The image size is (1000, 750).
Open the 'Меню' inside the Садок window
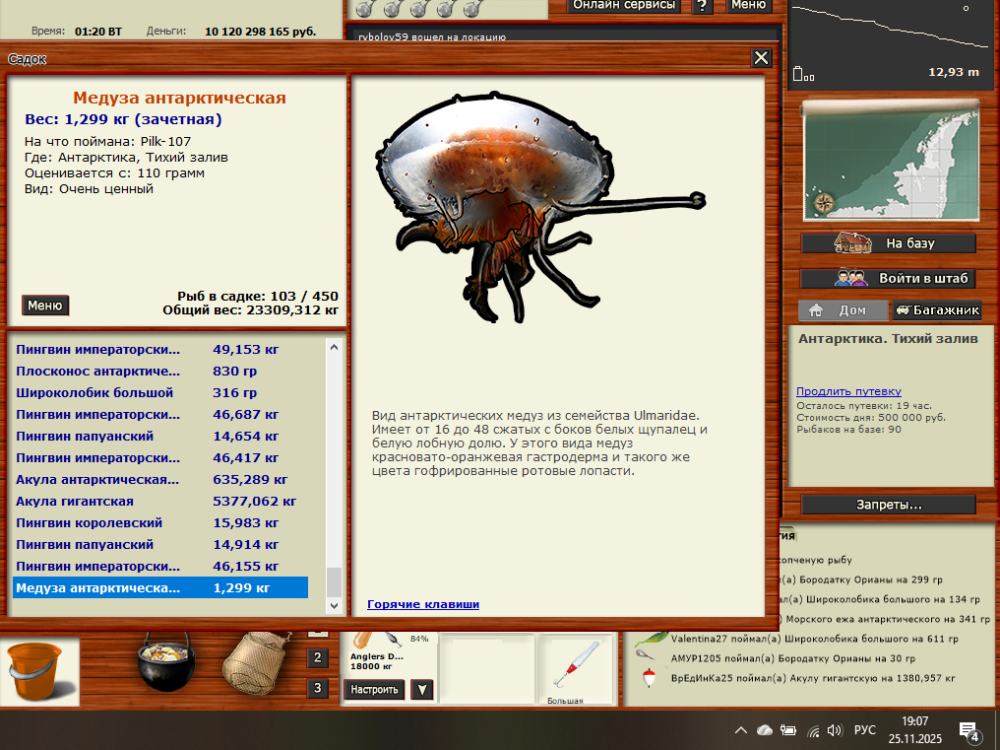click(44, 305)
